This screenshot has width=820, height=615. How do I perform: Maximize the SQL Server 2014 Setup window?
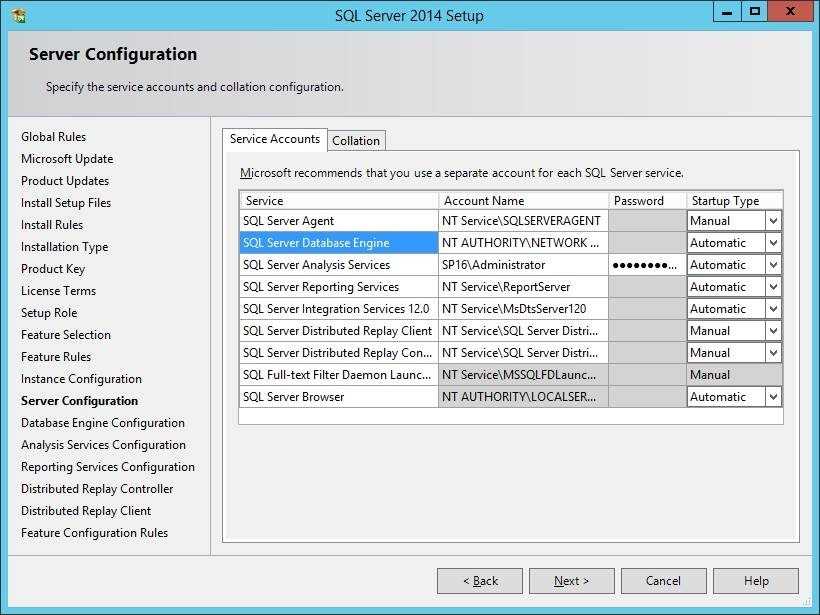tap(755, 12)
